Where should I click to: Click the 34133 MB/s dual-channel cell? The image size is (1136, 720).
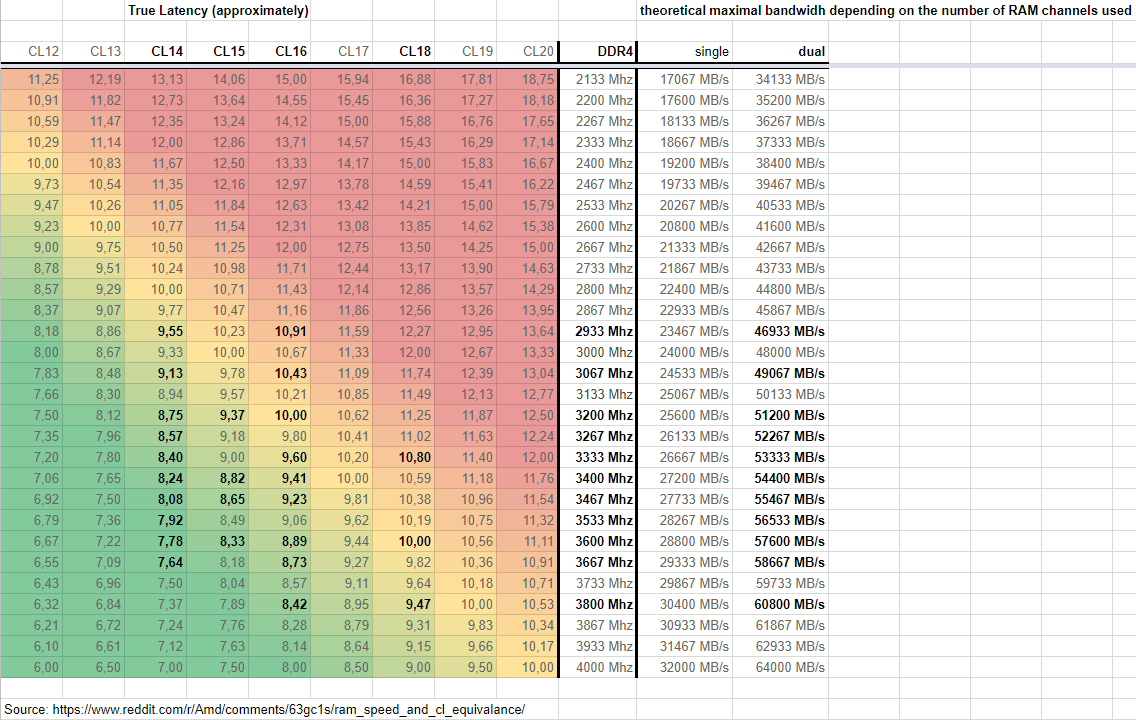click(x=780, y=79)
